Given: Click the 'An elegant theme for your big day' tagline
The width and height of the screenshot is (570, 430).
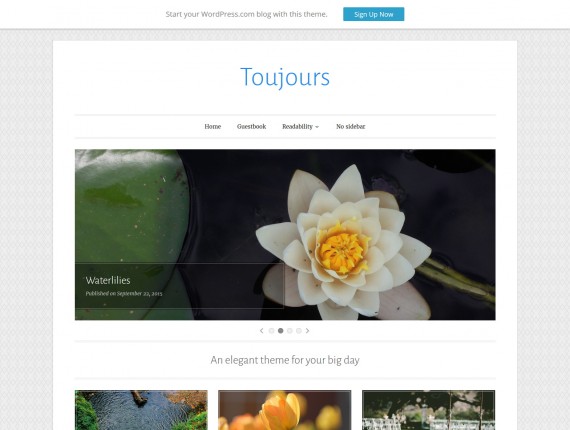Looking at the screenshot, I should coord(285,360).
